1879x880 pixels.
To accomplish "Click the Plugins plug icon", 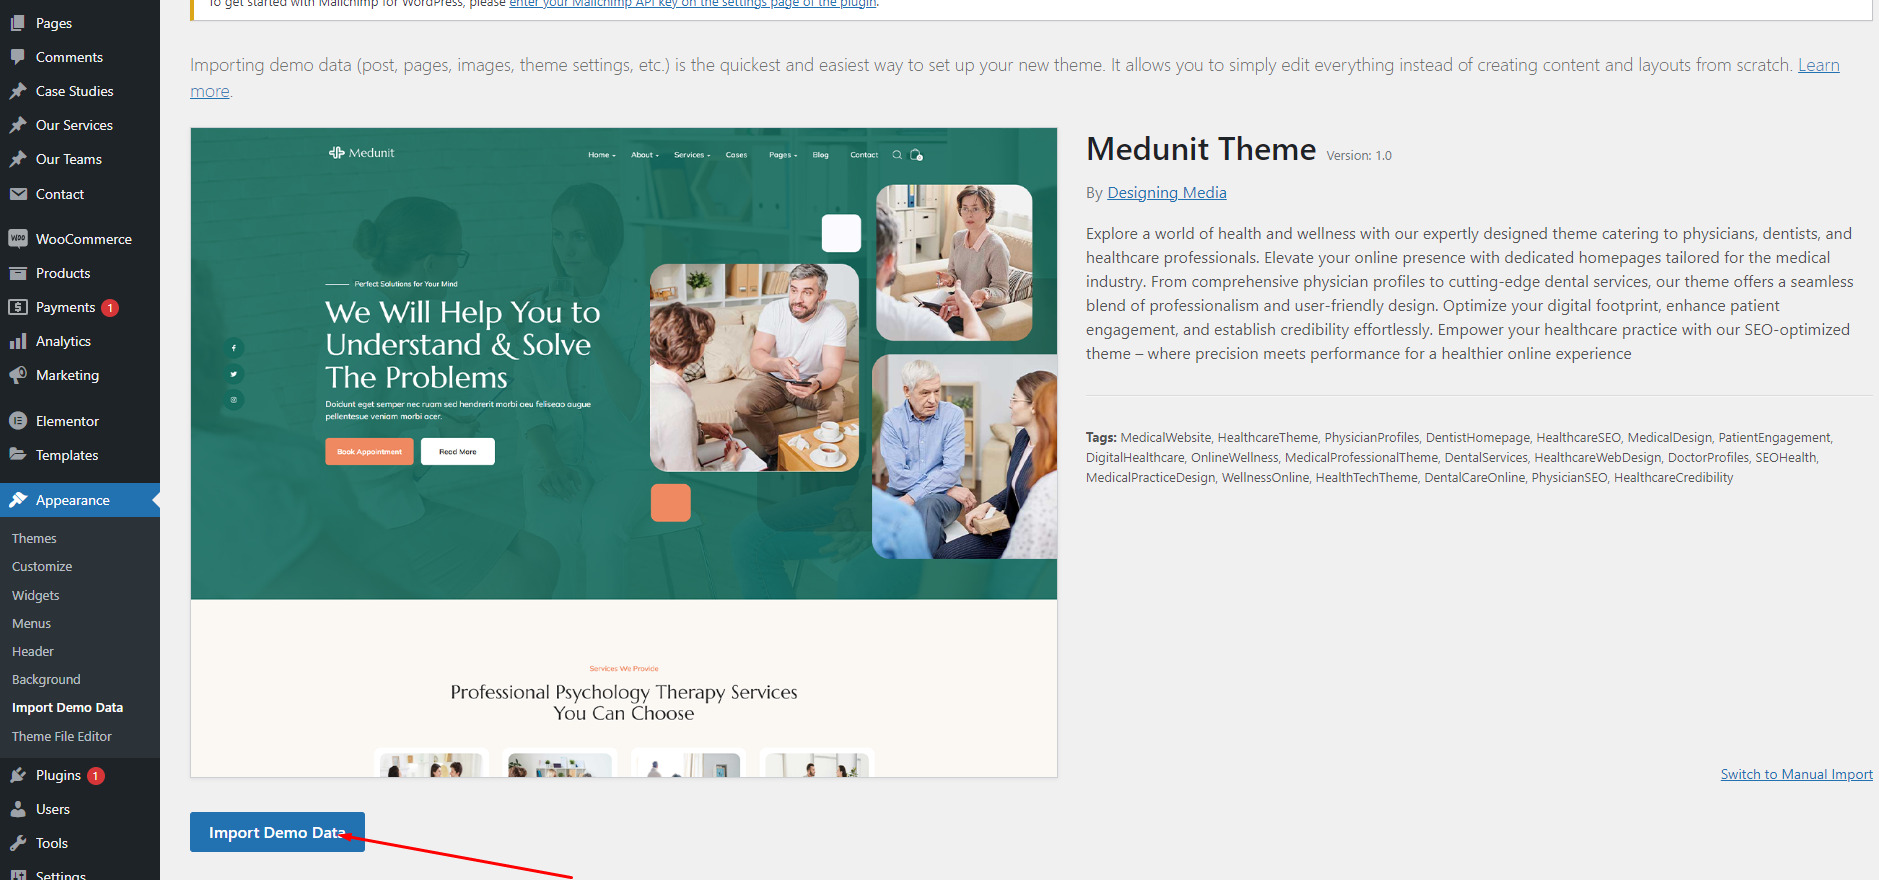I will pos(18,775).
